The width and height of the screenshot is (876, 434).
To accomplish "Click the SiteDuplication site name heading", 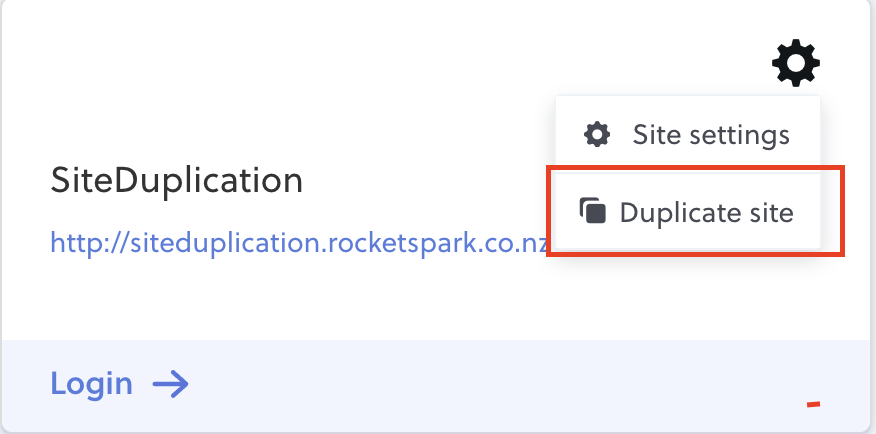I will pyautogui.click(x=177, y=181).
